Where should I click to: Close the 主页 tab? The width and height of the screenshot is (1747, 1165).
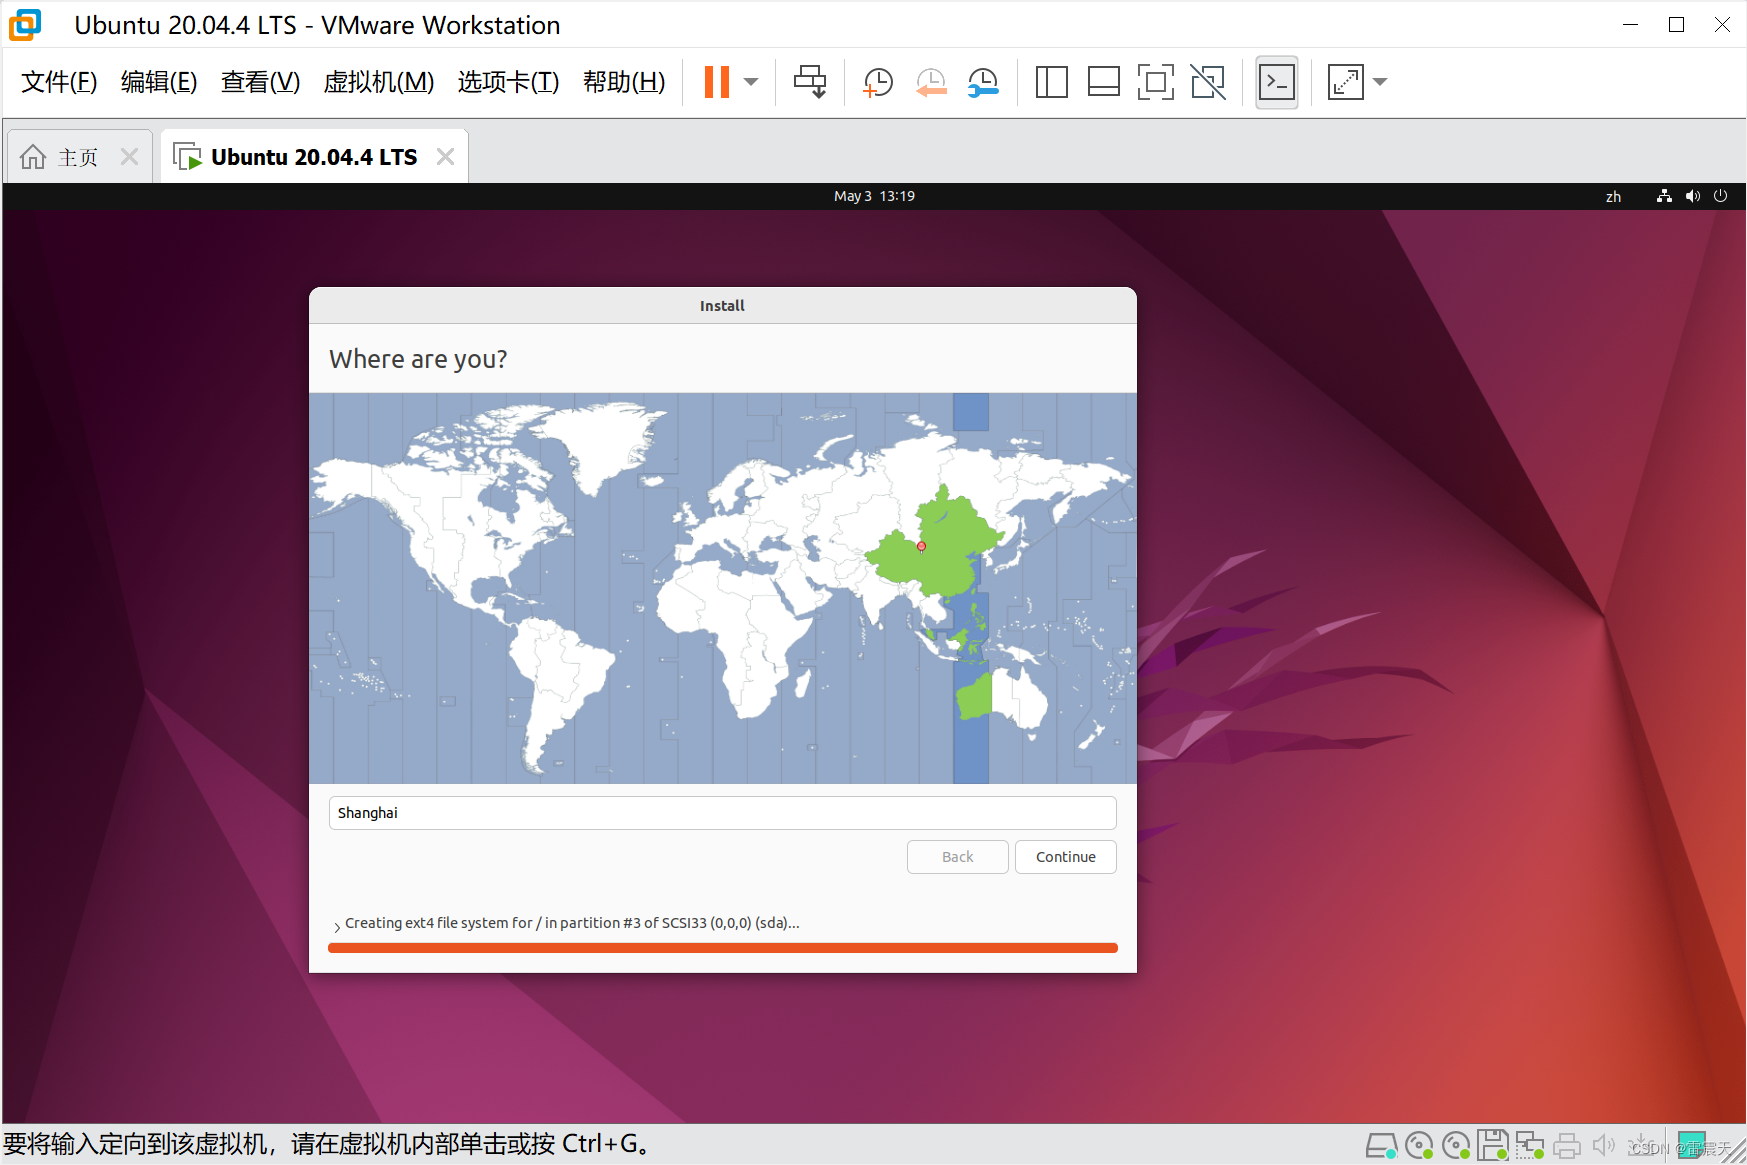(129, 157)
